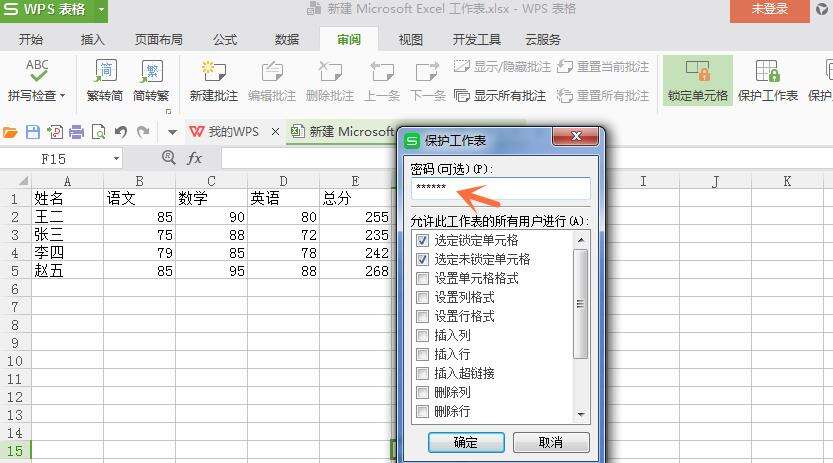Enable 插入超链接 checkbox

point(422,373)
